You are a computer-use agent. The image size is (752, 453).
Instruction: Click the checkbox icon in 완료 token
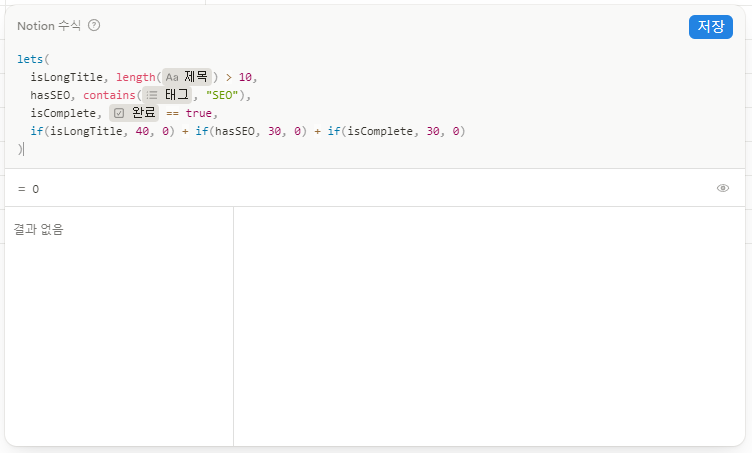click(119, 113)
